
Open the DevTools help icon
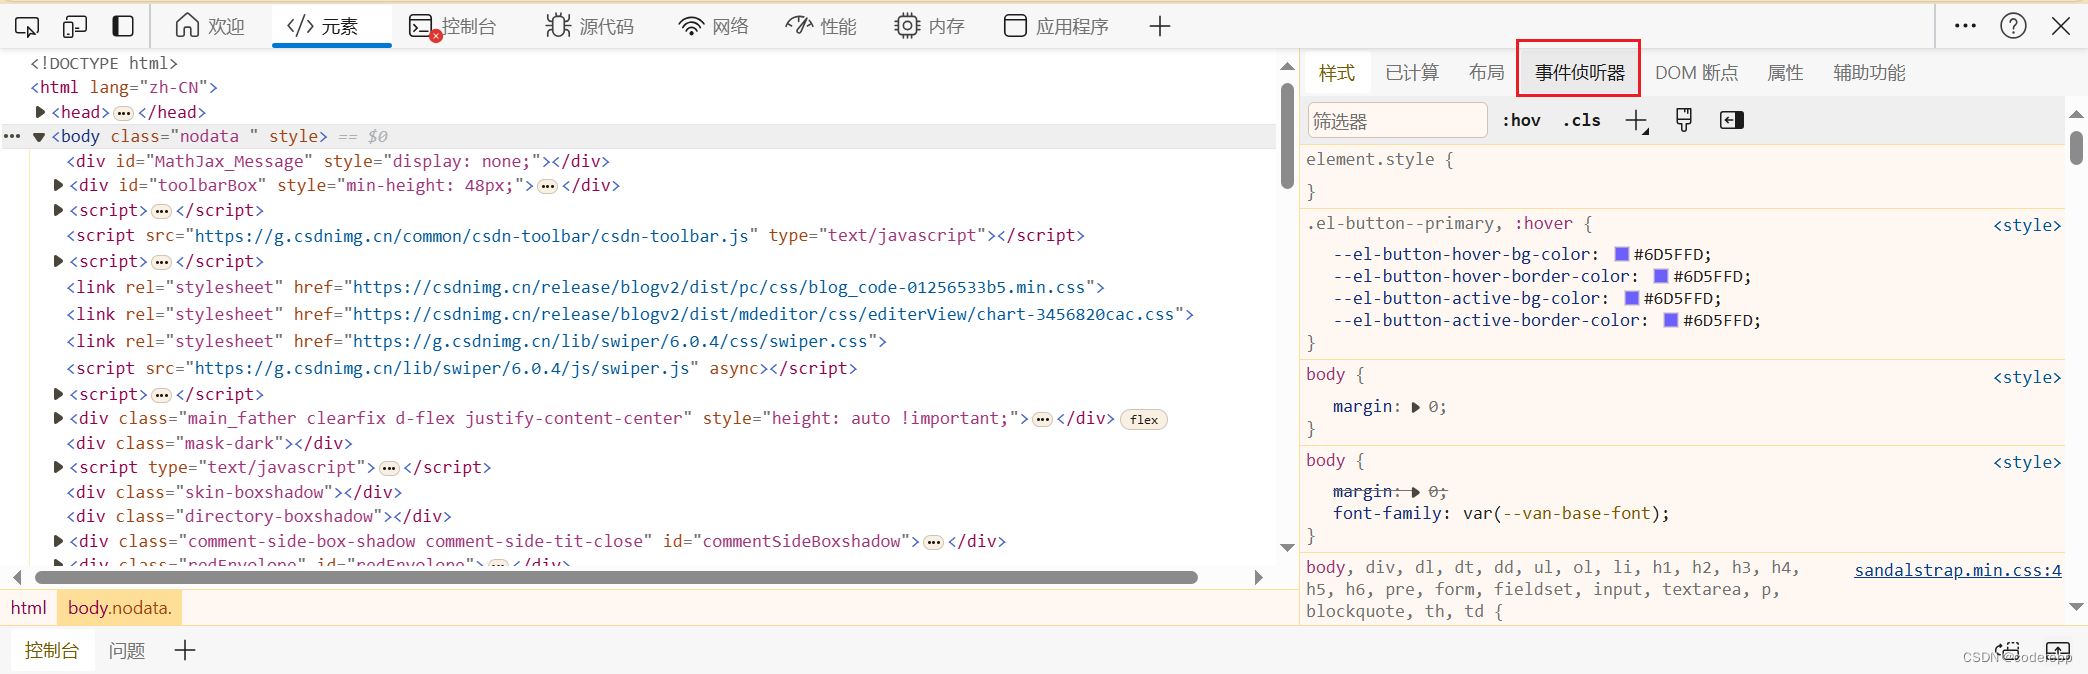click(x=2013, y=26)
